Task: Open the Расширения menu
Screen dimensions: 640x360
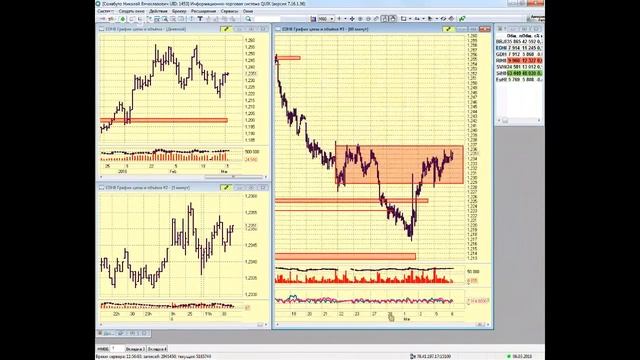Action: click(203, 11)
